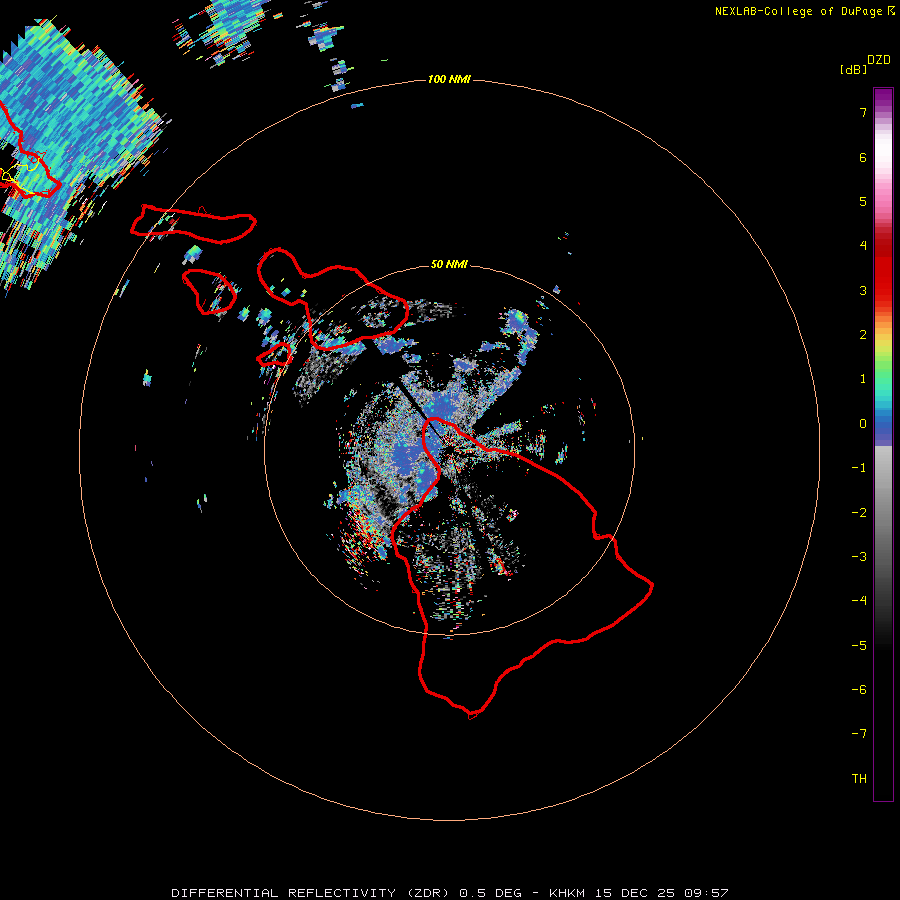Click the 6 value on color scale
The width and height of the screenshot is (900, 900).
coord(863,157)
